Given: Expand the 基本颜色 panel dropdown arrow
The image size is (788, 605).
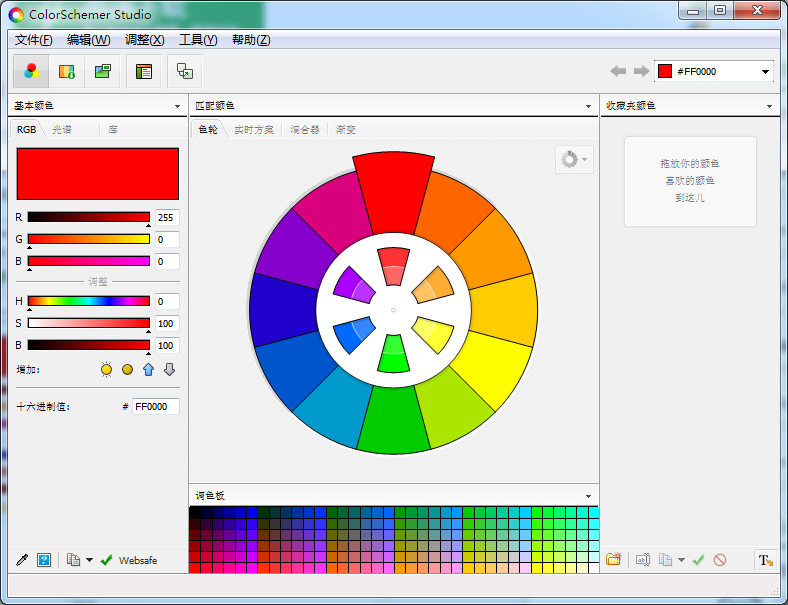Looking at the screenshot, I should pos(177,106).
